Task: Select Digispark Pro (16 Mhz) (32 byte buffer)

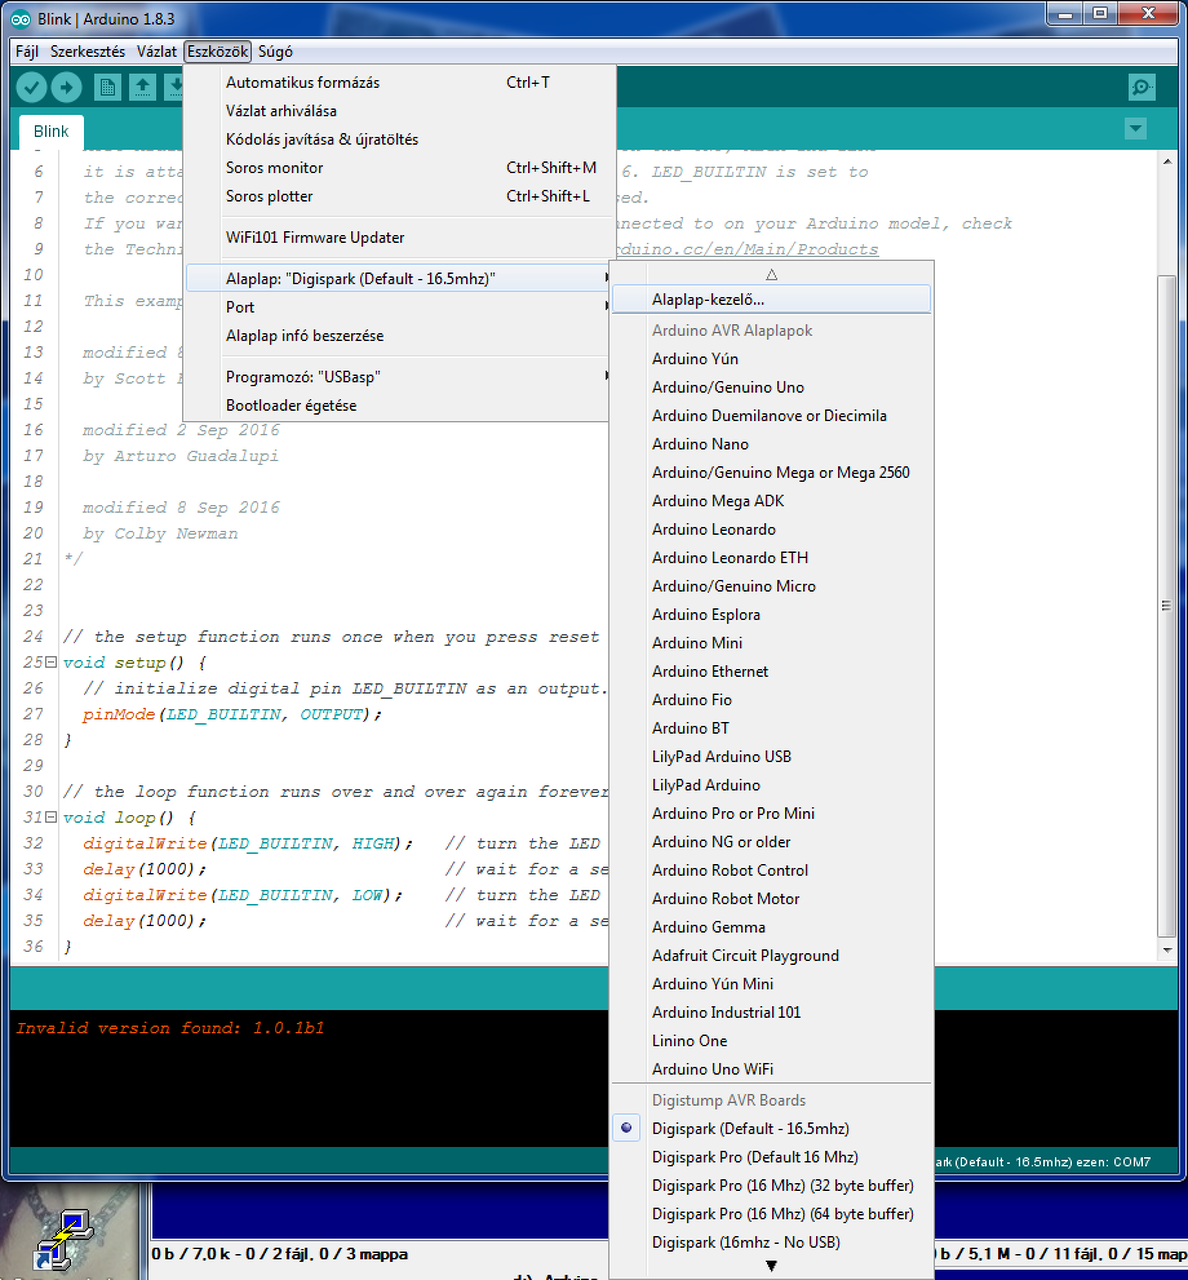Action: pos(770,1185)
